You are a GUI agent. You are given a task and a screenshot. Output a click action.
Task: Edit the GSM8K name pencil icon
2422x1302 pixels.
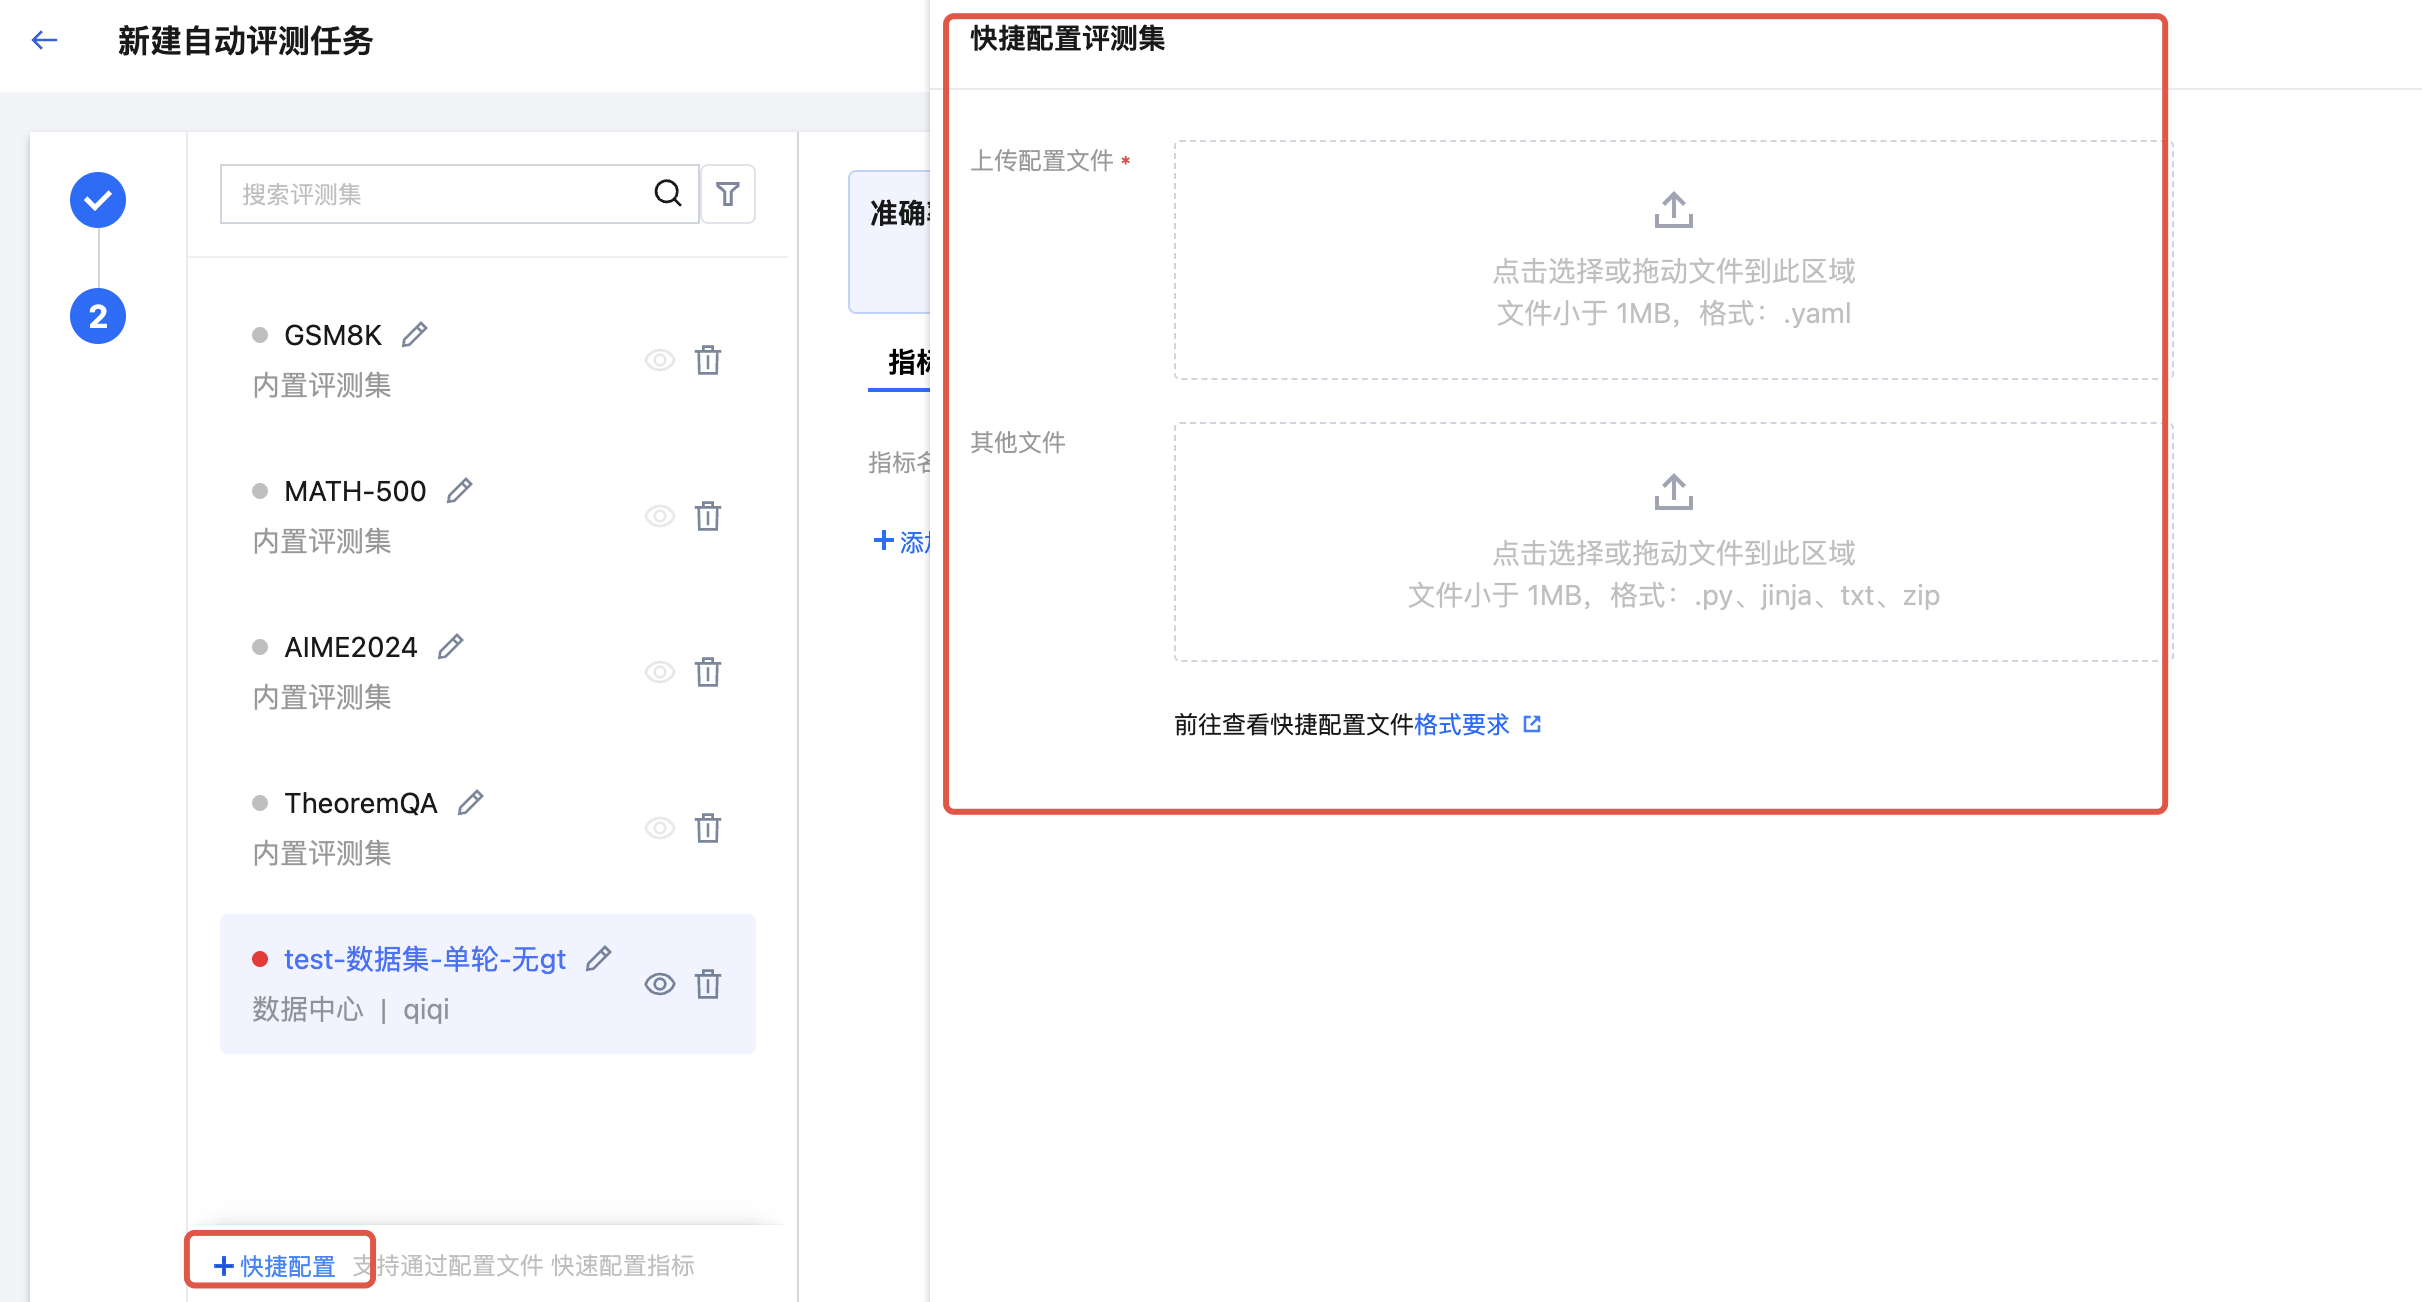(415, 334)
